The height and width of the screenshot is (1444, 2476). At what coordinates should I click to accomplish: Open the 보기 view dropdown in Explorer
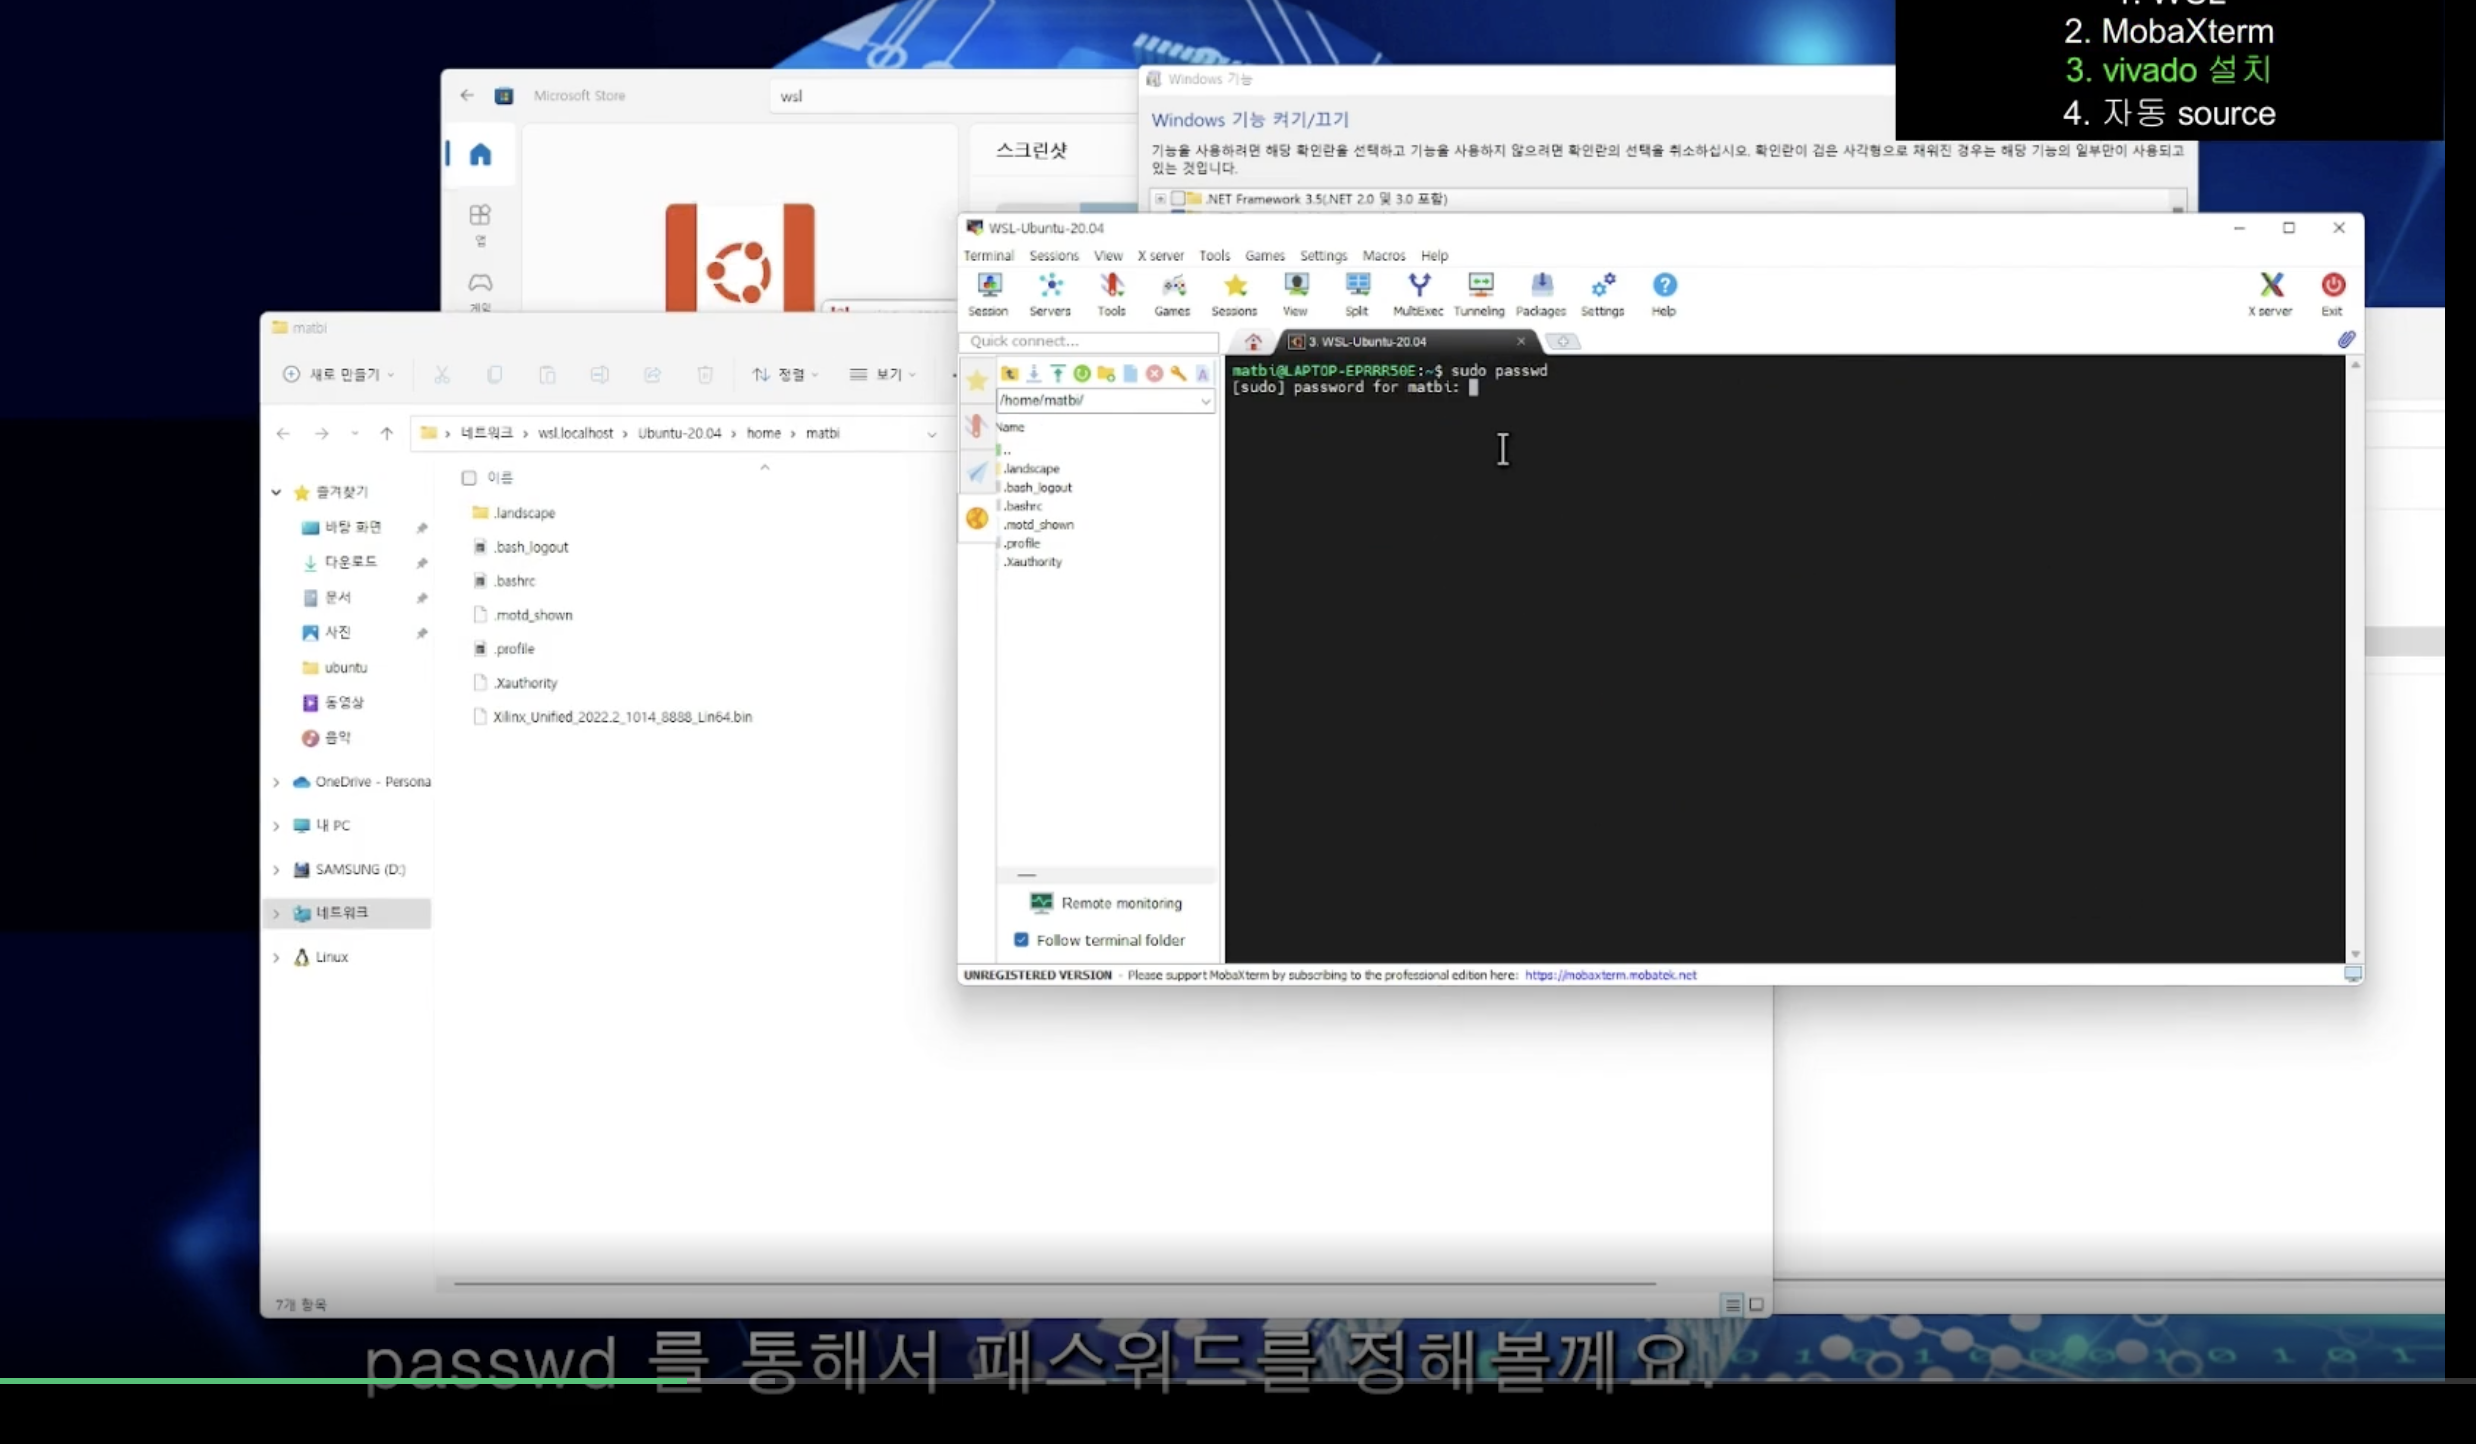(x=882, y=374)
